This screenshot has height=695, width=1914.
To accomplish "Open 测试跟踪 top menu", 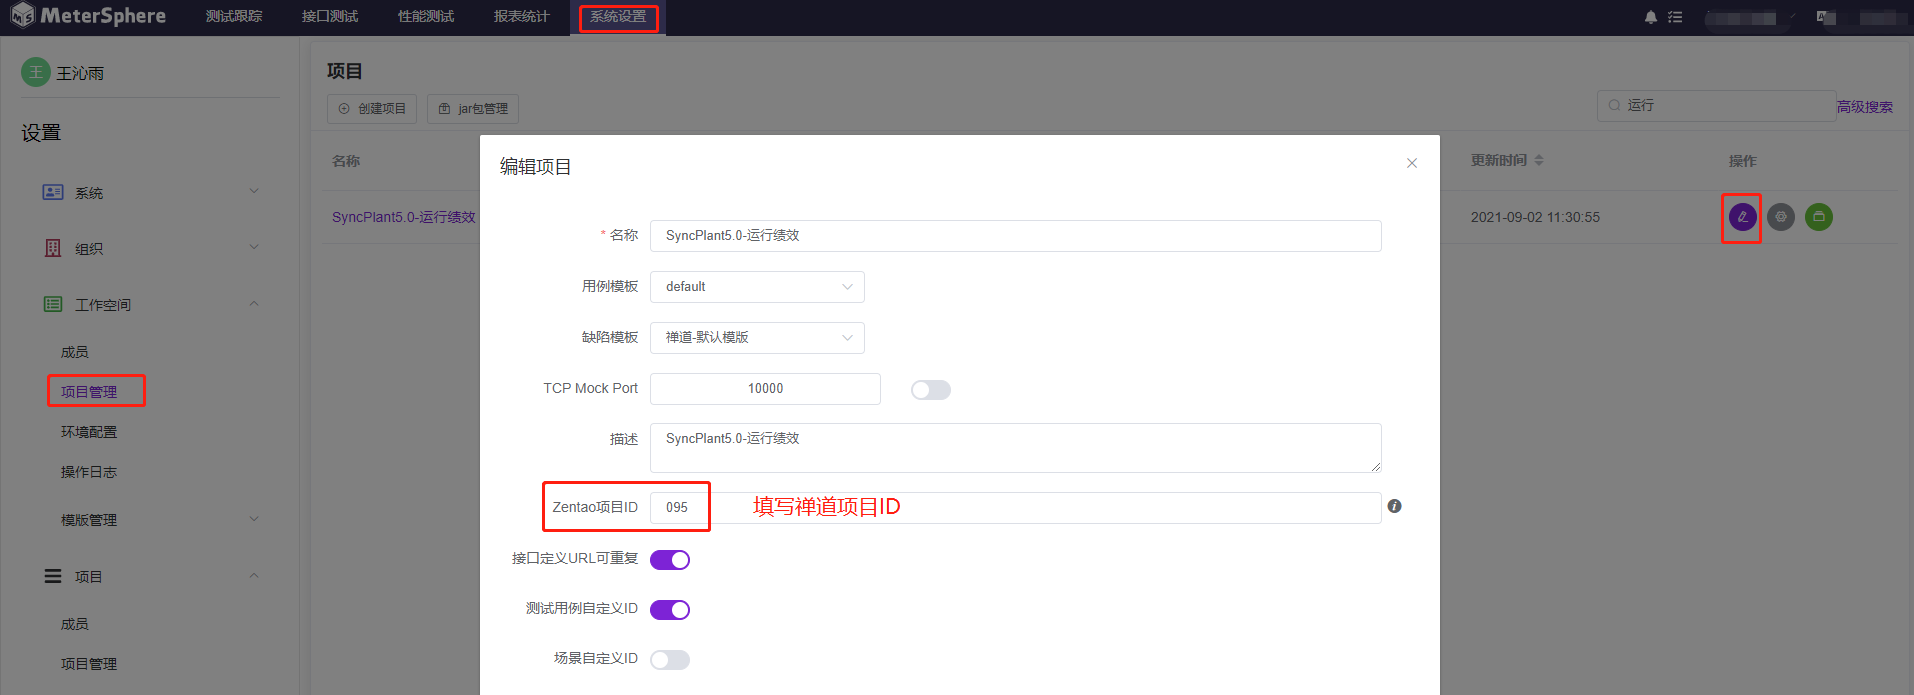I will (x=234, y=17).
